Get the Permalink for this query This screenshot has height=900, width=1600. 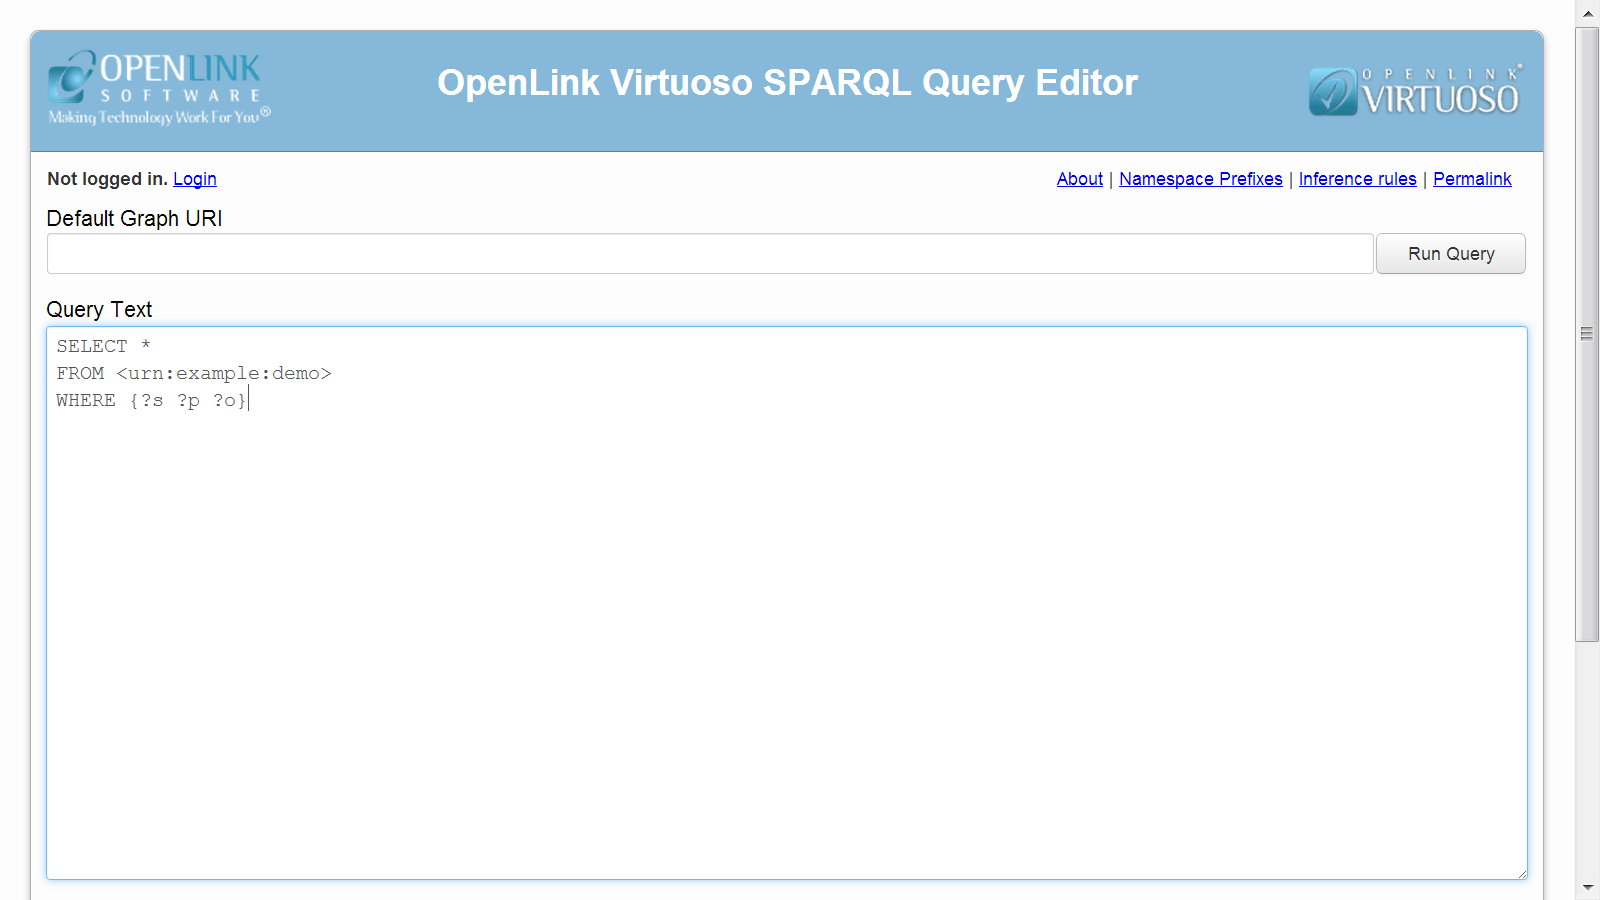1471,179
